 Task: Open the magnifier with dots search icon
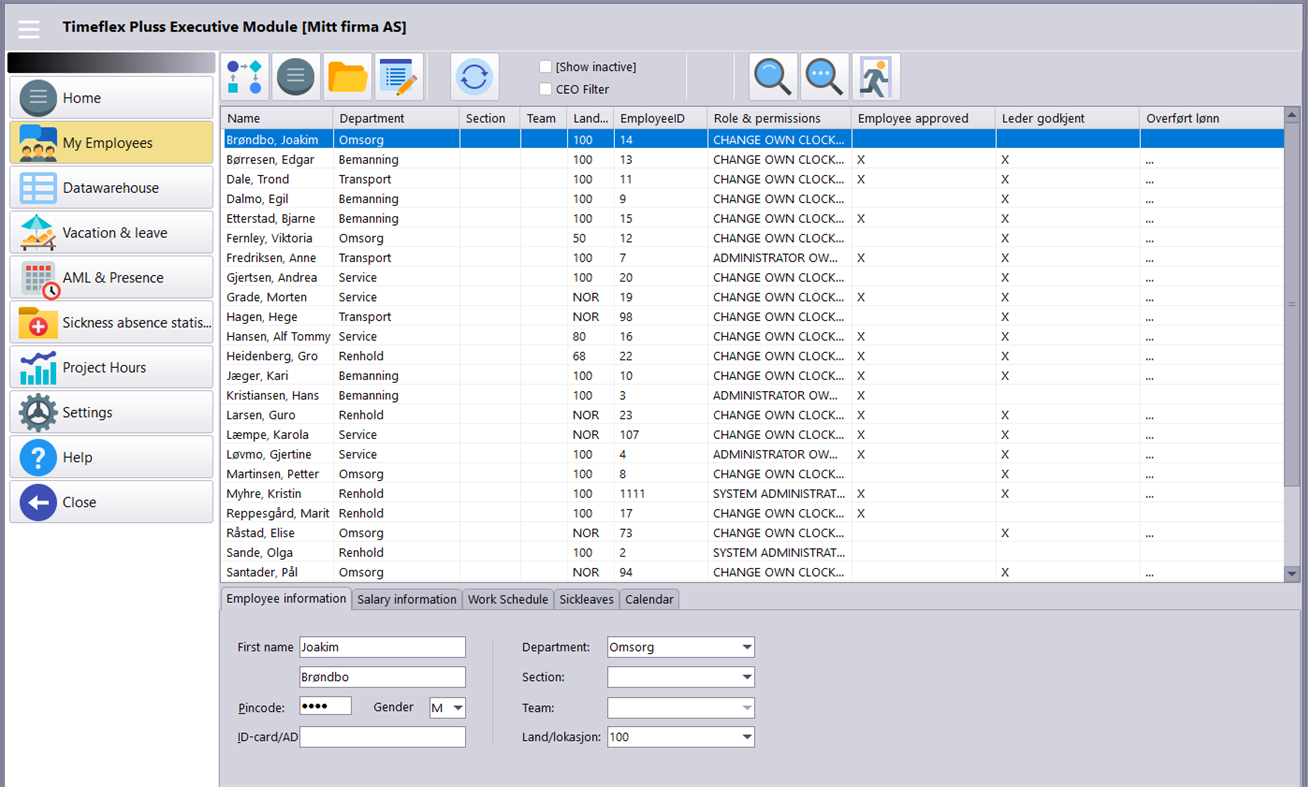pos(822,76)
